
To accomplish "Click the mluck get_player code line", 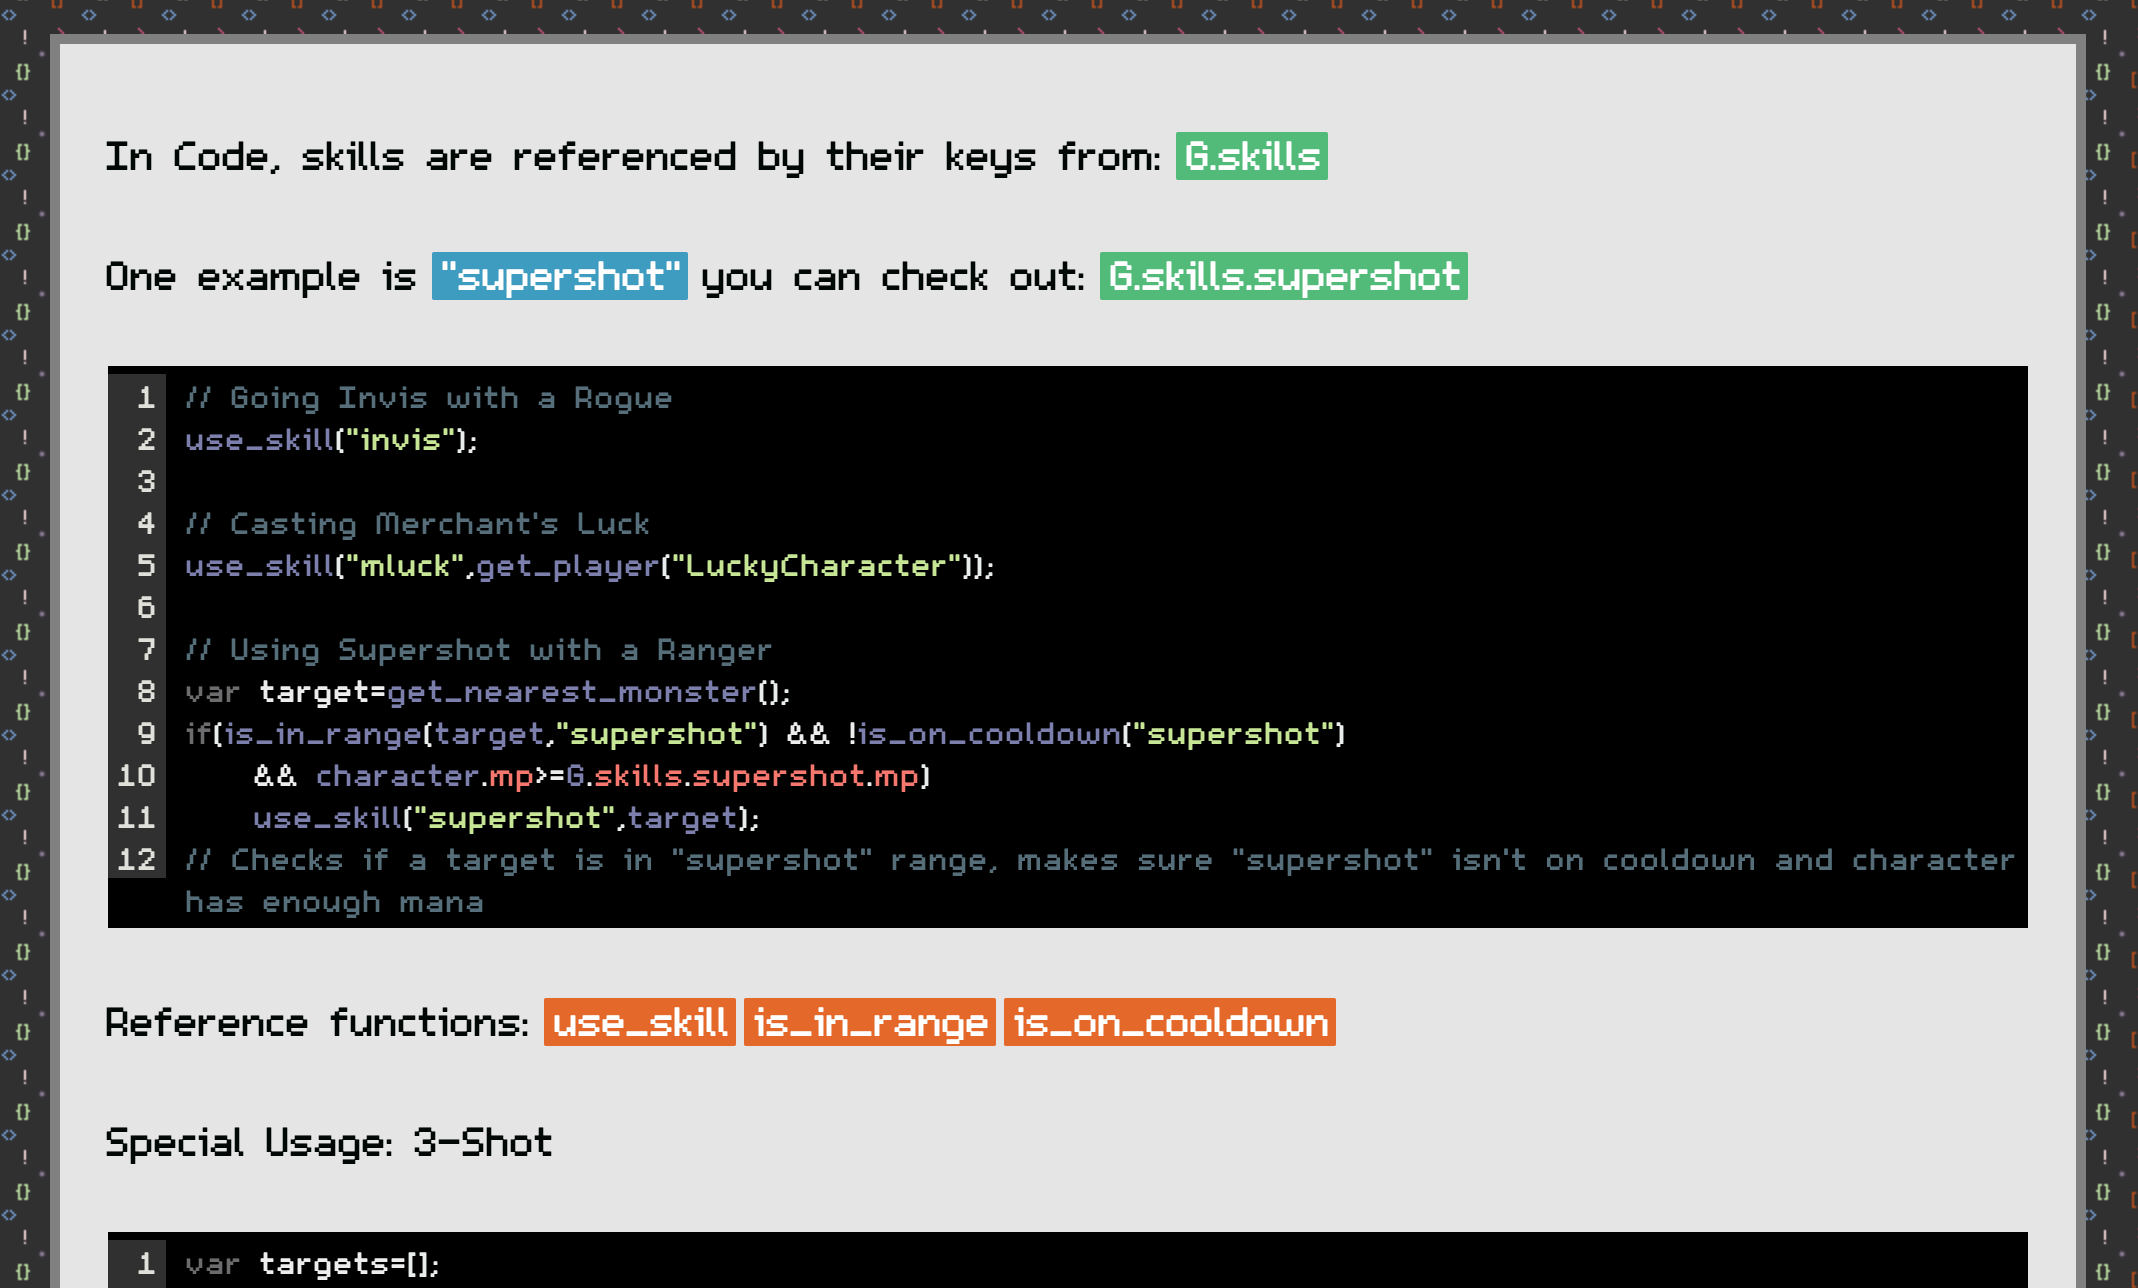I will [589, 566].
